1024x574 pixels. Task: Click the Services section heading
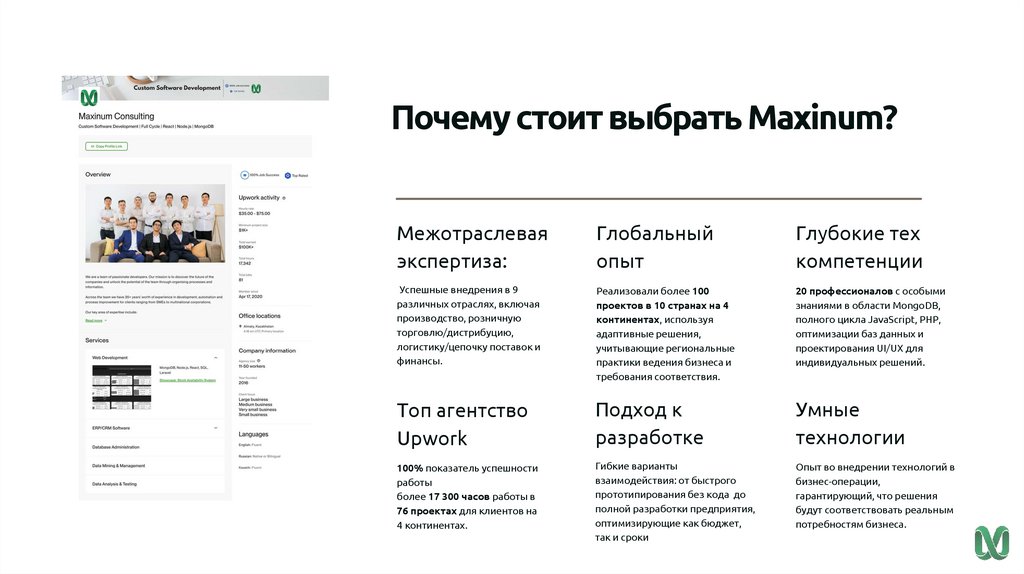click(x=97, y=340)
